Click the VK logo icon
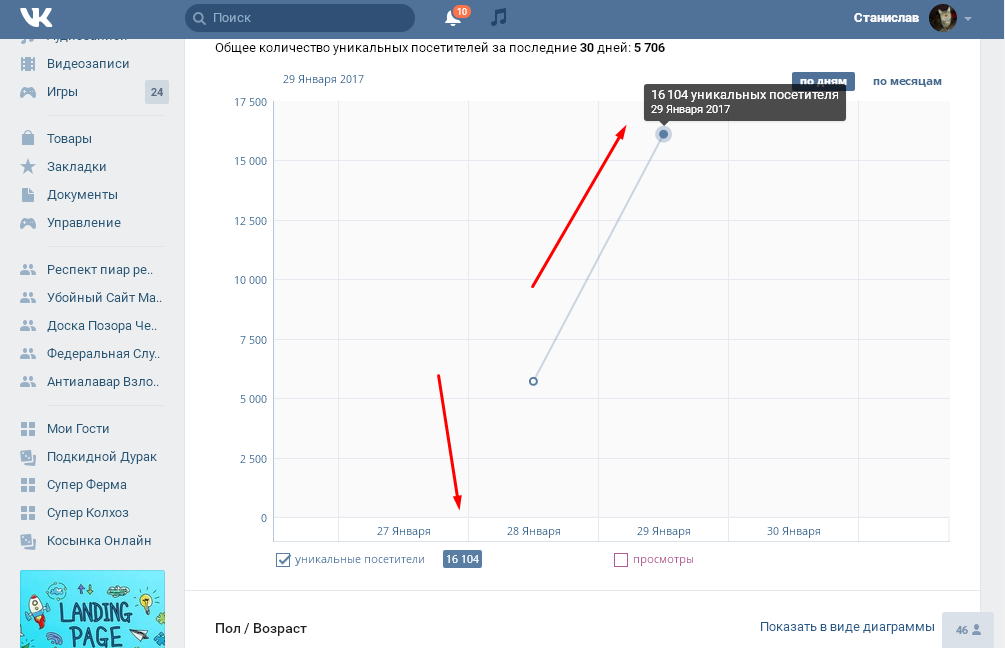This screenshot has height=648, width=1005. (35, 17)
